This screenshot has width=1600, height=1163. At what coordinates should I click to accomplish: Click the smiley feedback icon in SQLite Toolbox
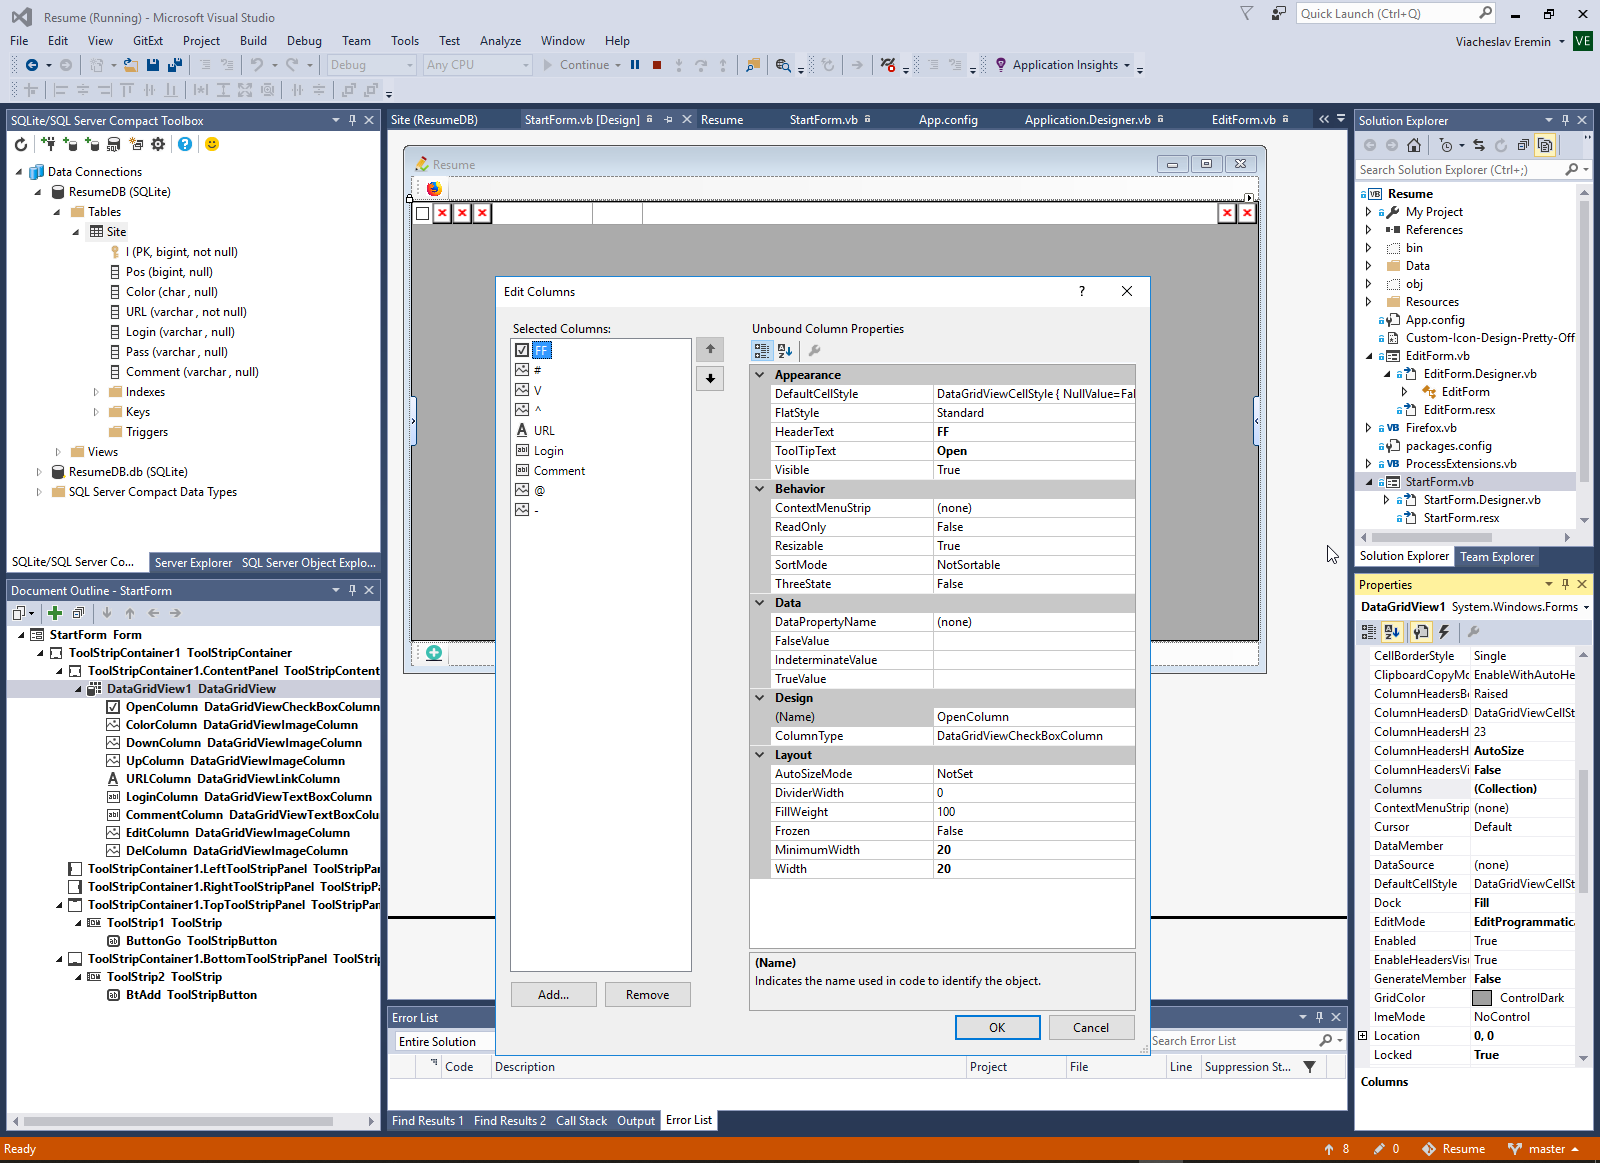tap(212, 144)
